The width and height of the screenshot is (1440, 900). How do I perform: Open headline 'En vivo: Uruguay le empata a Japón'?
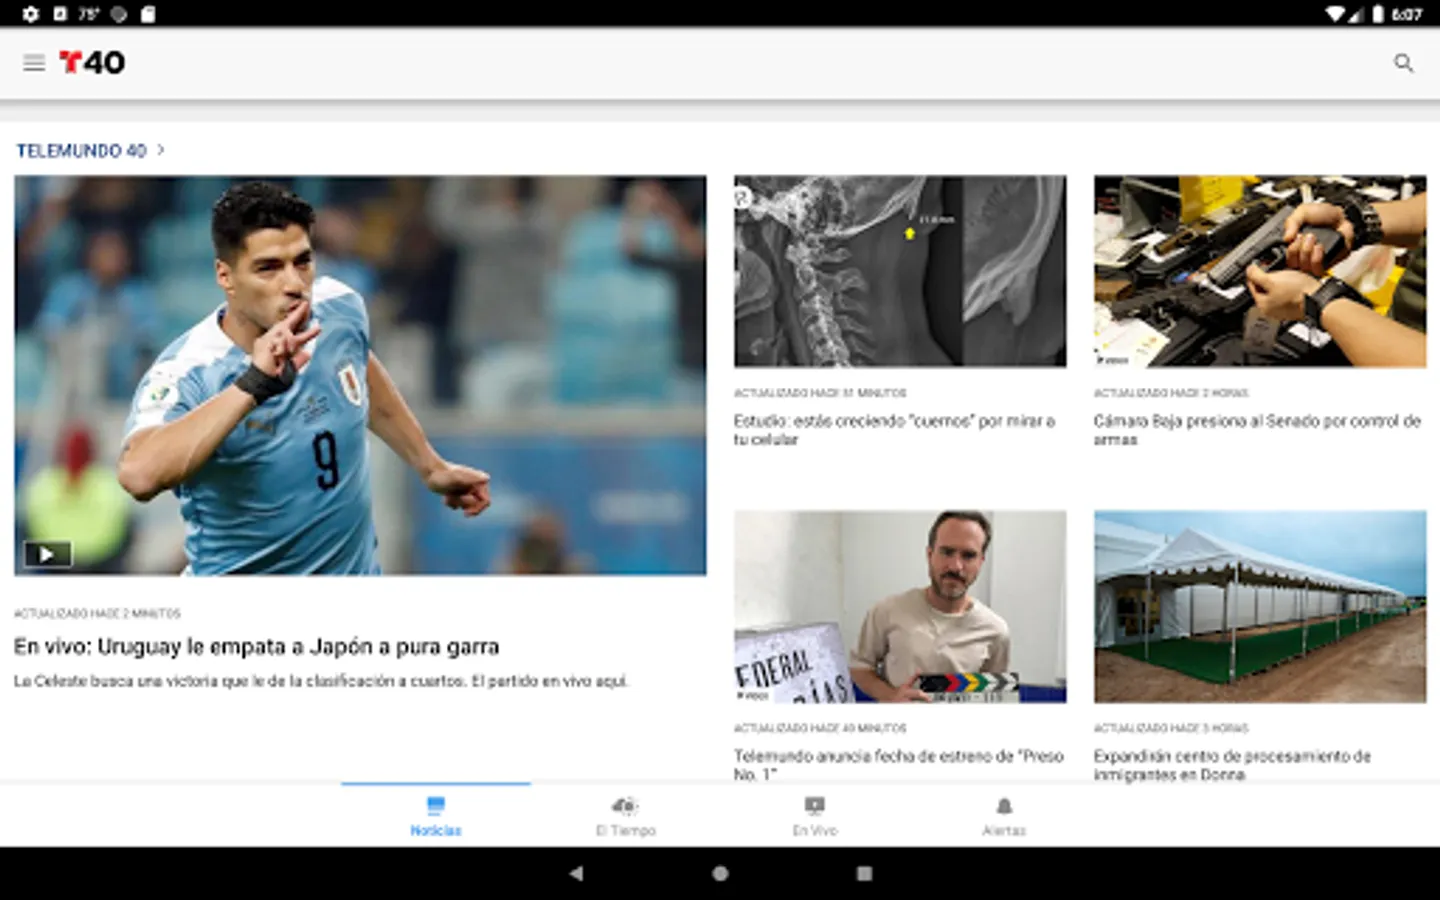256,647
